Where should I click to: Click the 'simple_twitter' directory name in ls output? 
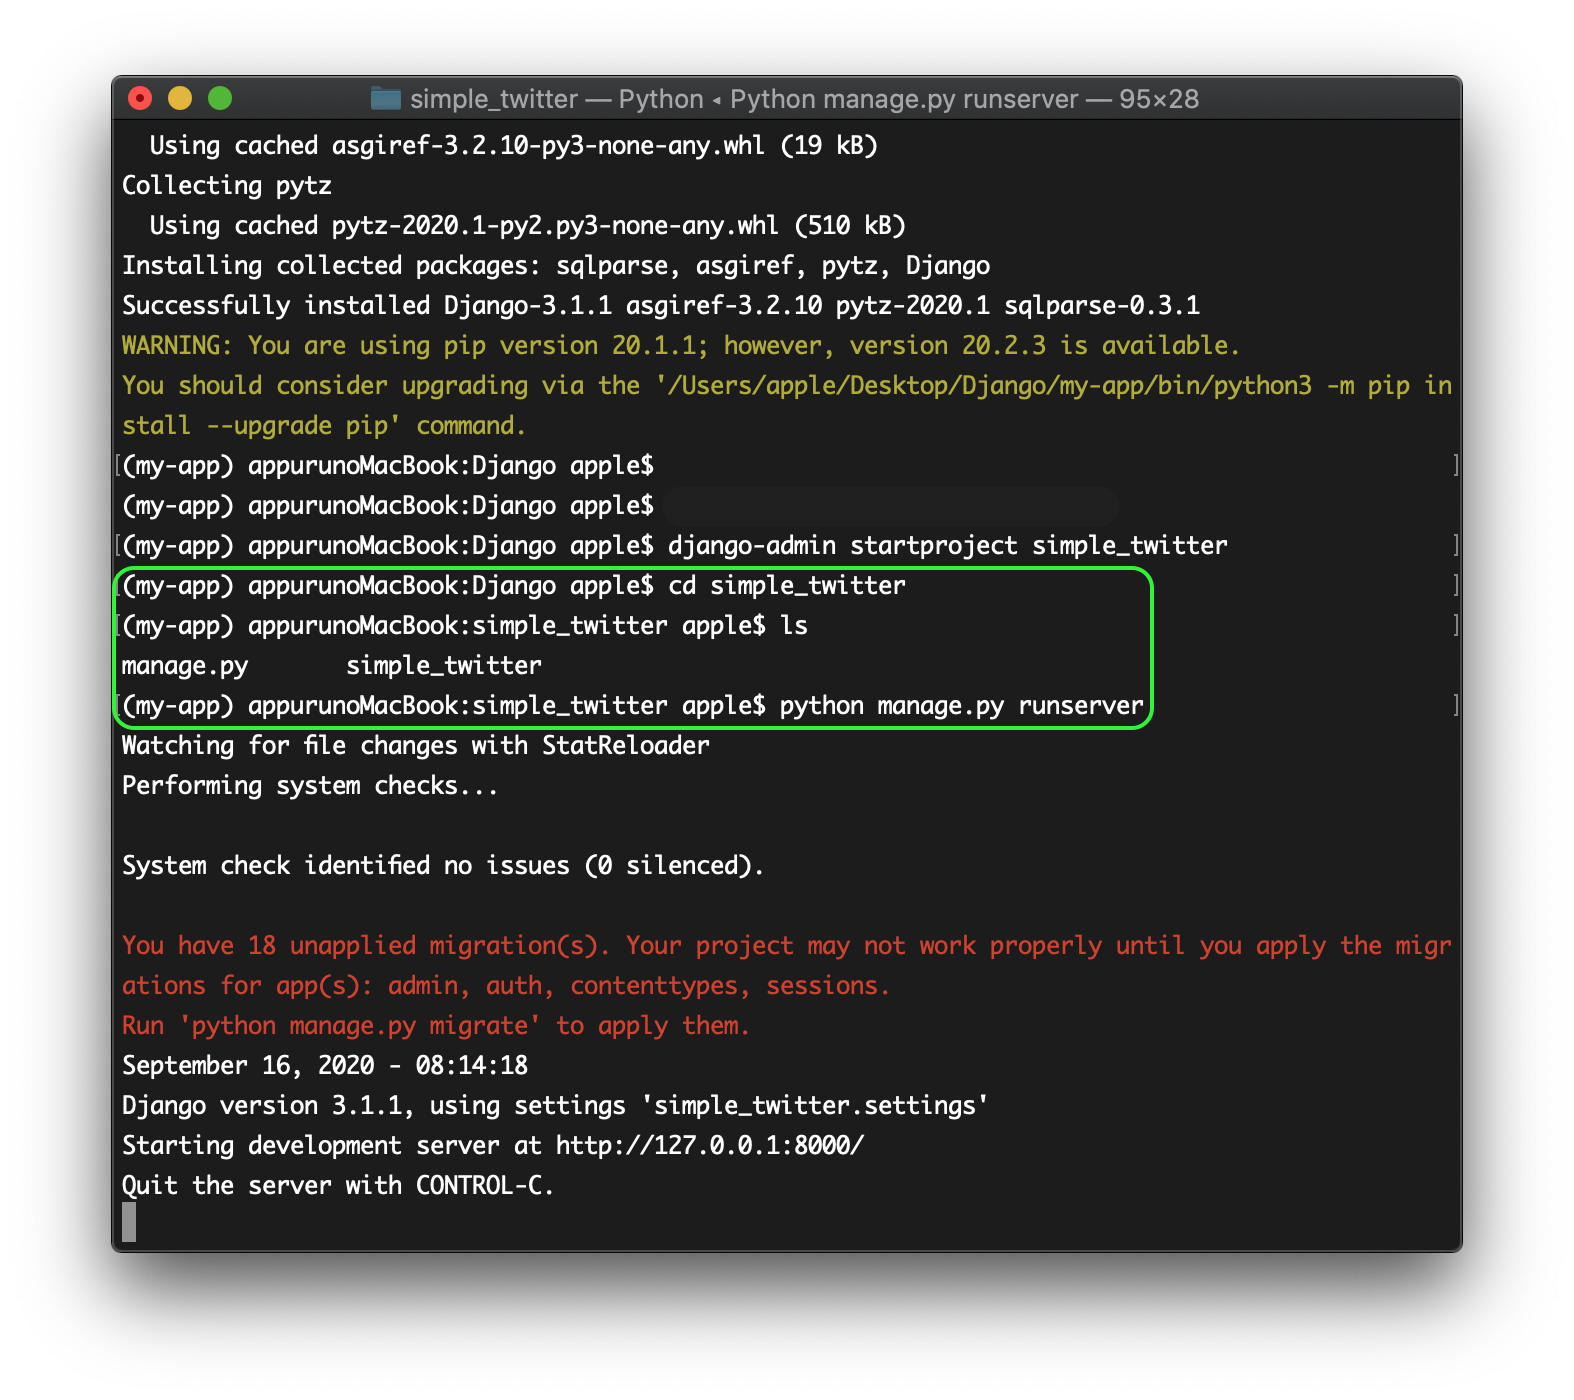tap(444, 666)
